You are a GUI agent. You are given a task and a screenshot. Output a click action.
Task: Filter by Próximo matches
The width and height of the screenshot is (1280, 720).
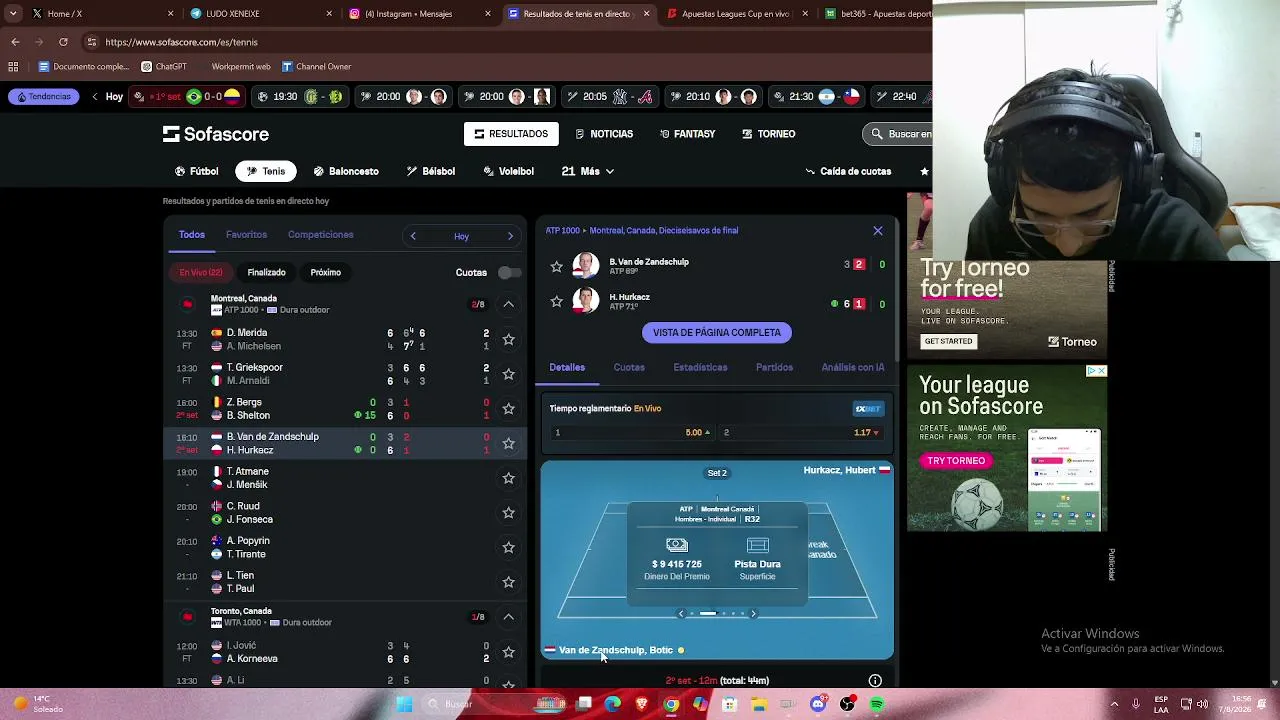tap(325, 272)
